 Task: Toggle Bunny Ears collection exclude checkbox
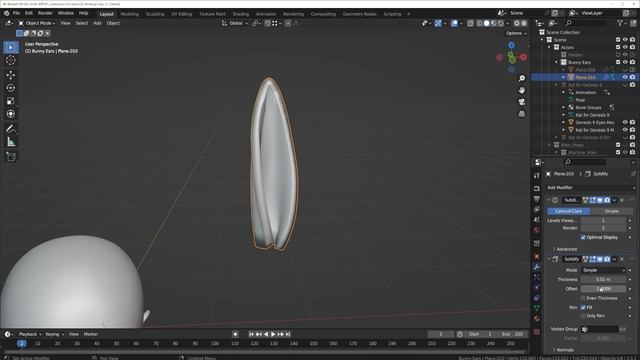point(618,62)
